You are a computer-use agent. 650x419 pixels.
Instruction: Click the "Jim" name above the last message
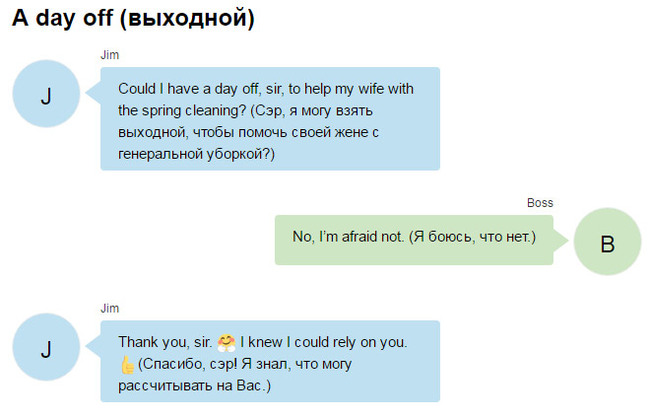109,308
